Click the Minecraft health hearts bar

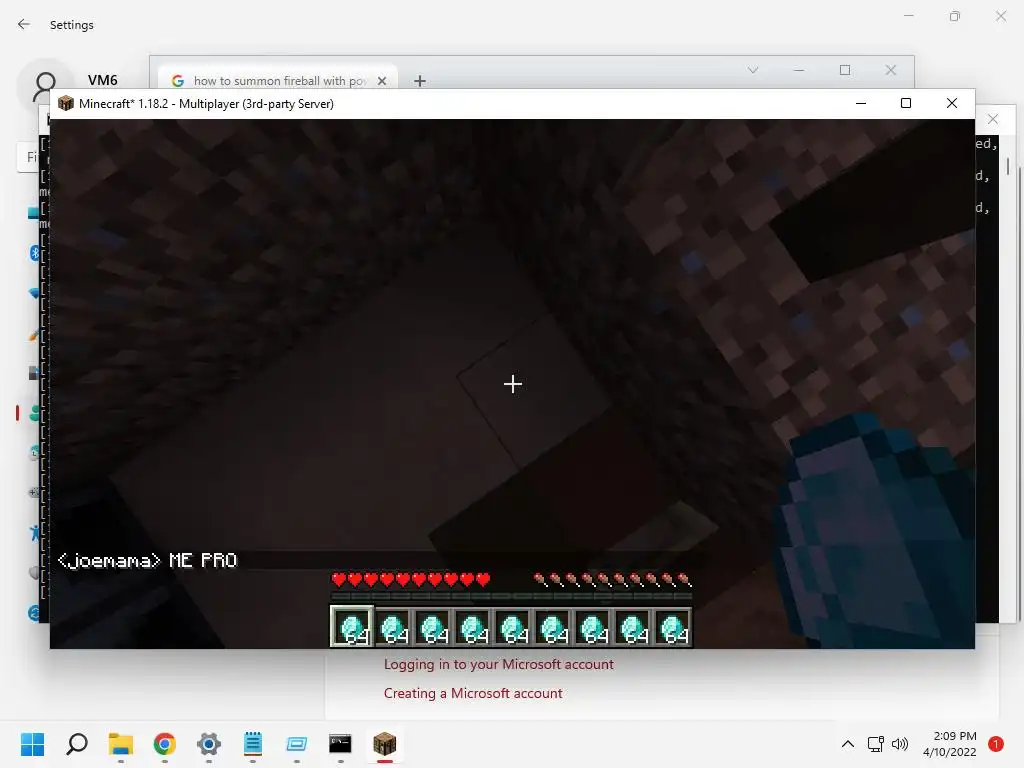pos(411,579)
